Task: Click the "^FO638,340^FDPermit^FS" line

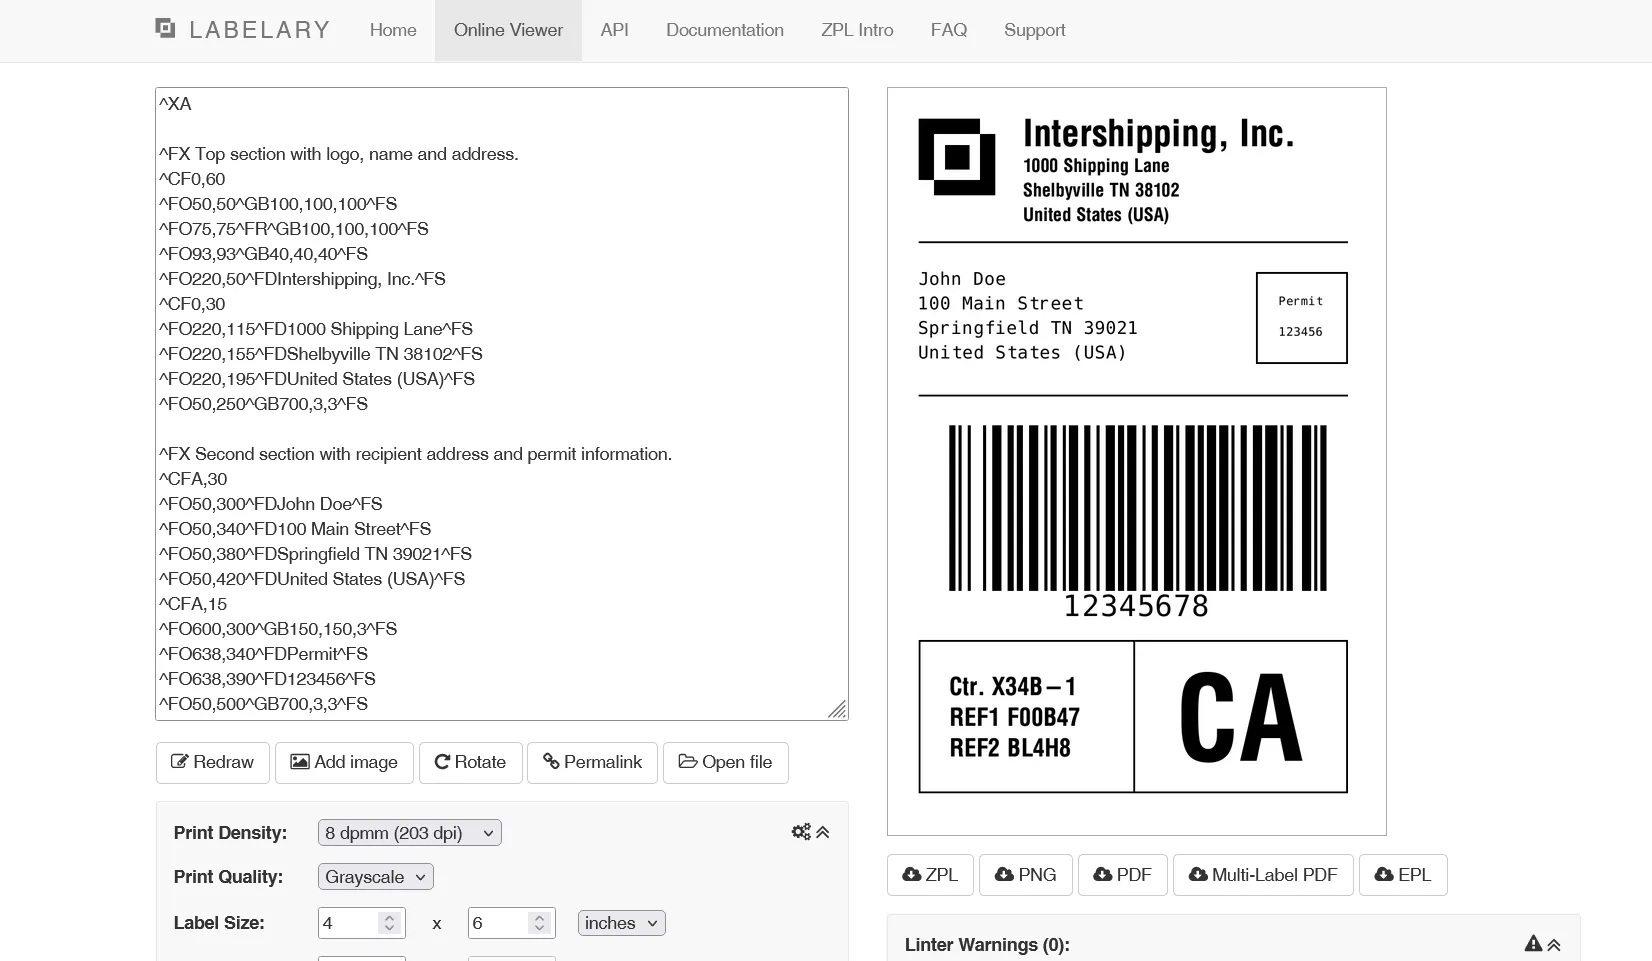Action: point(264,654)
